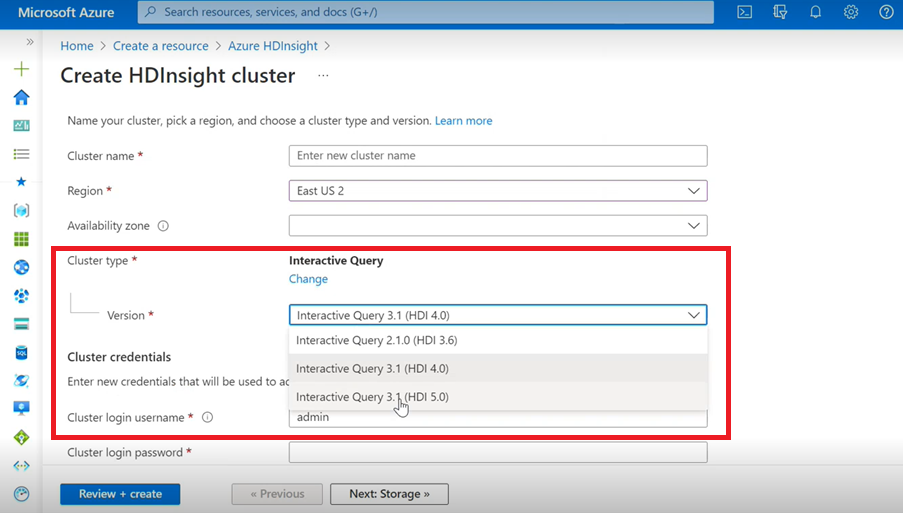Click the Review + create button

(120, 494)
